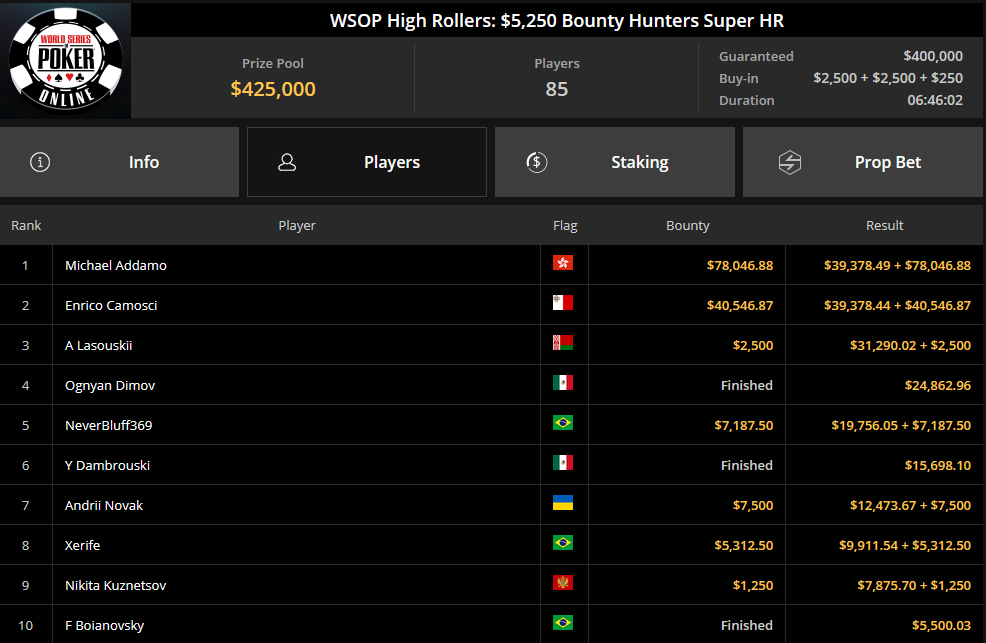Click the buy-in $2,500 + $2,500 + $250
The height and width of the screenshot is (643, 986).
(x=888, y=78)
